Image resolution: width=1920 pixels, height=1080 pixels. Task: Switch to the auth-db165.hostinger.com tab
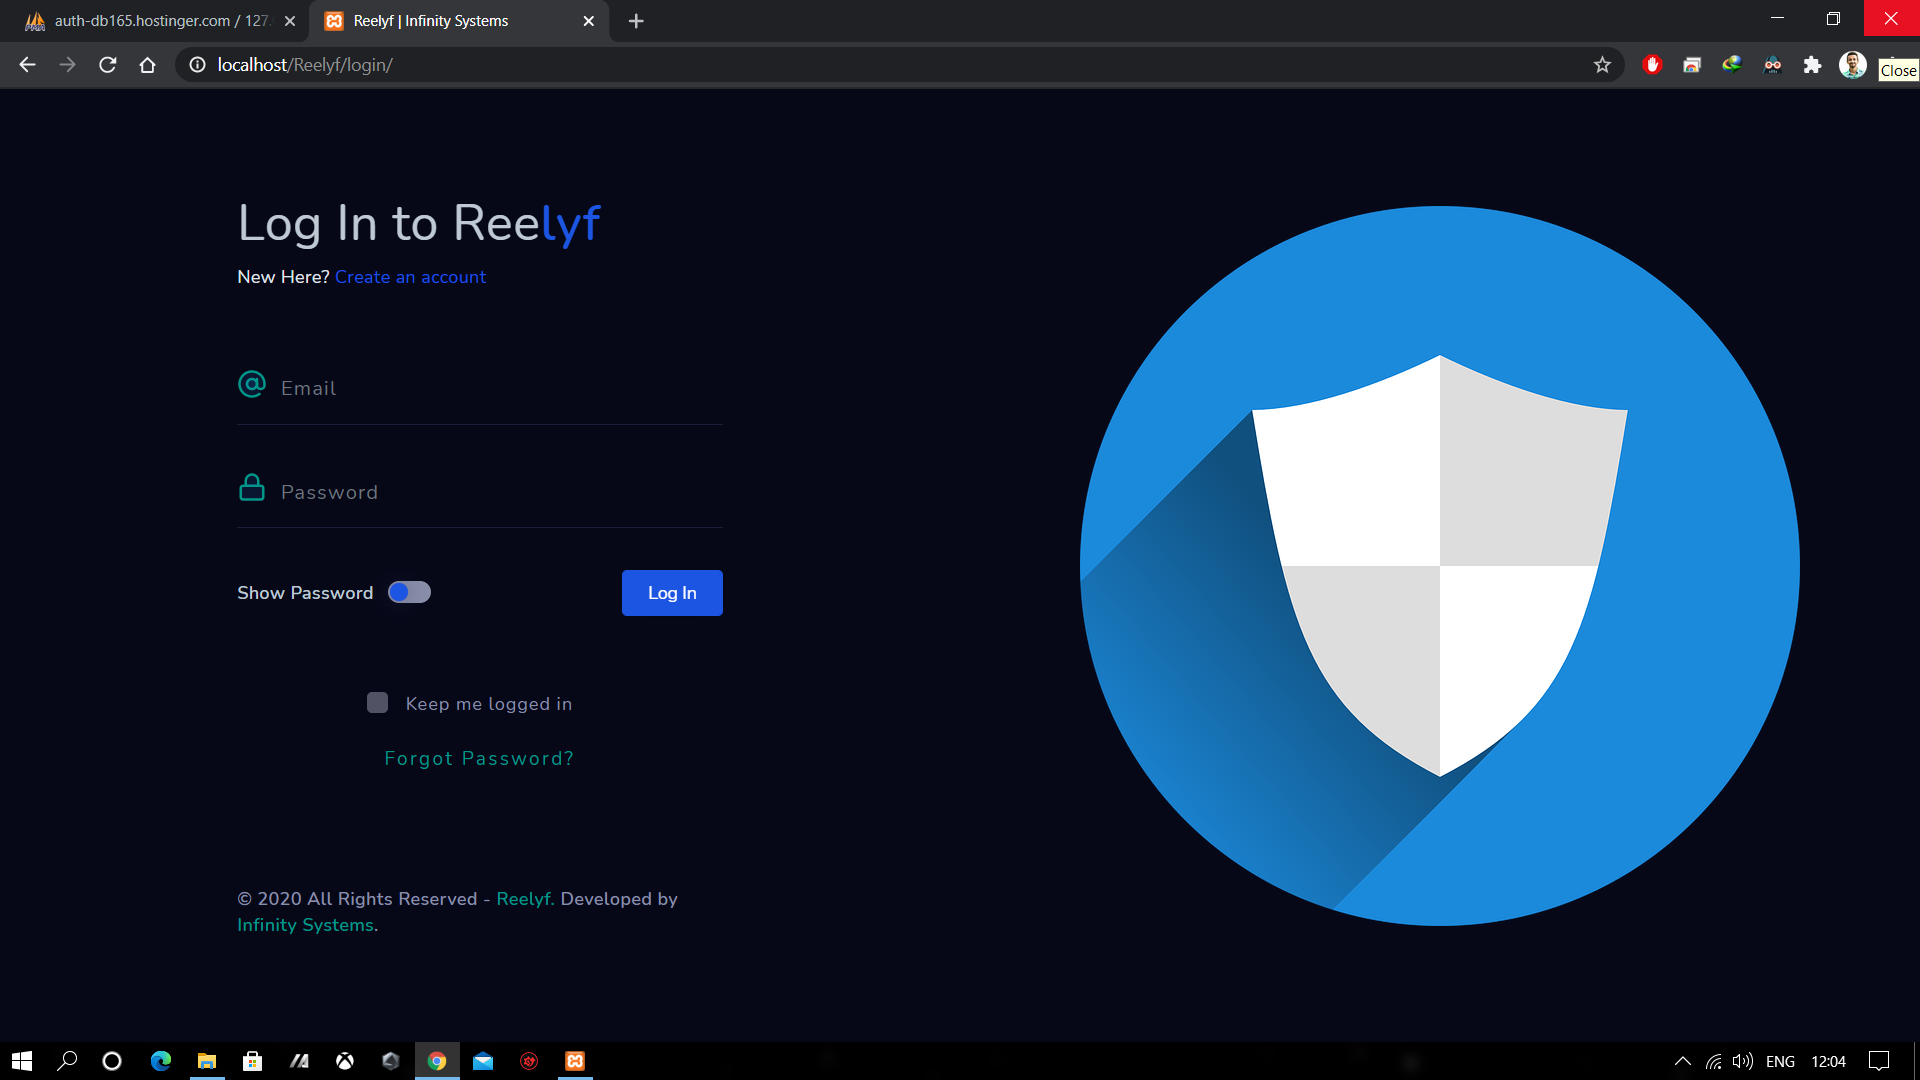tap(150, 20)
